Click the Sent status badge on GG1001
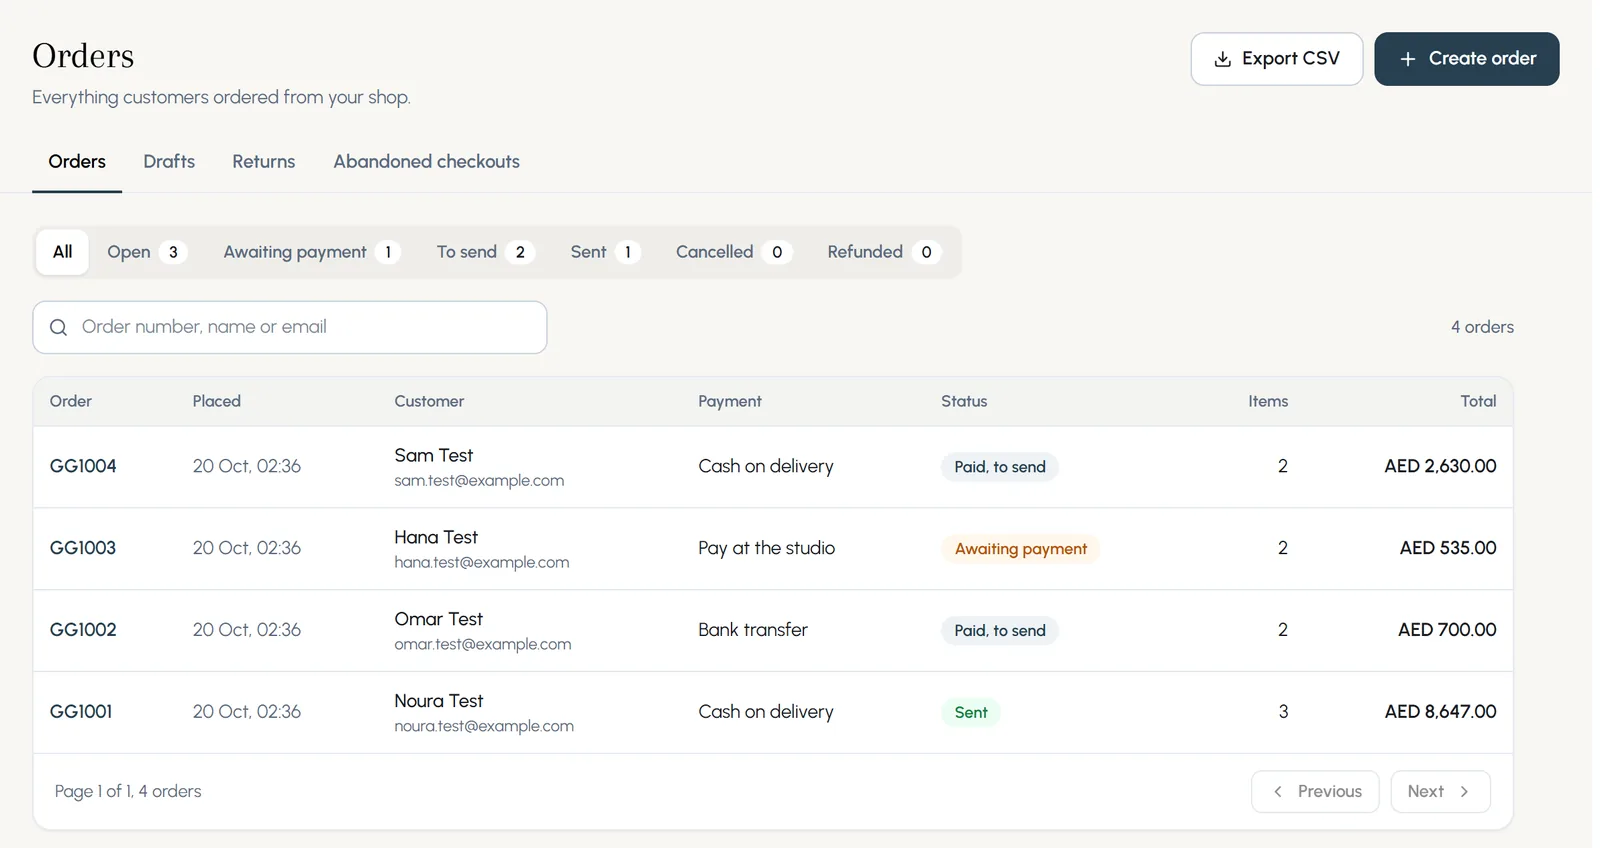 (x=971, y=713)
